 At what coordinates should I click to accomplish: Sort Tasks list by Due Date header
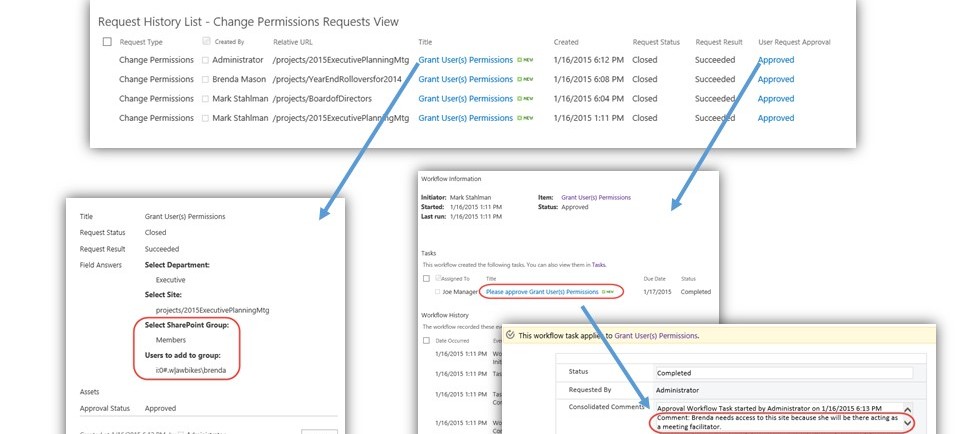(654, 279)
